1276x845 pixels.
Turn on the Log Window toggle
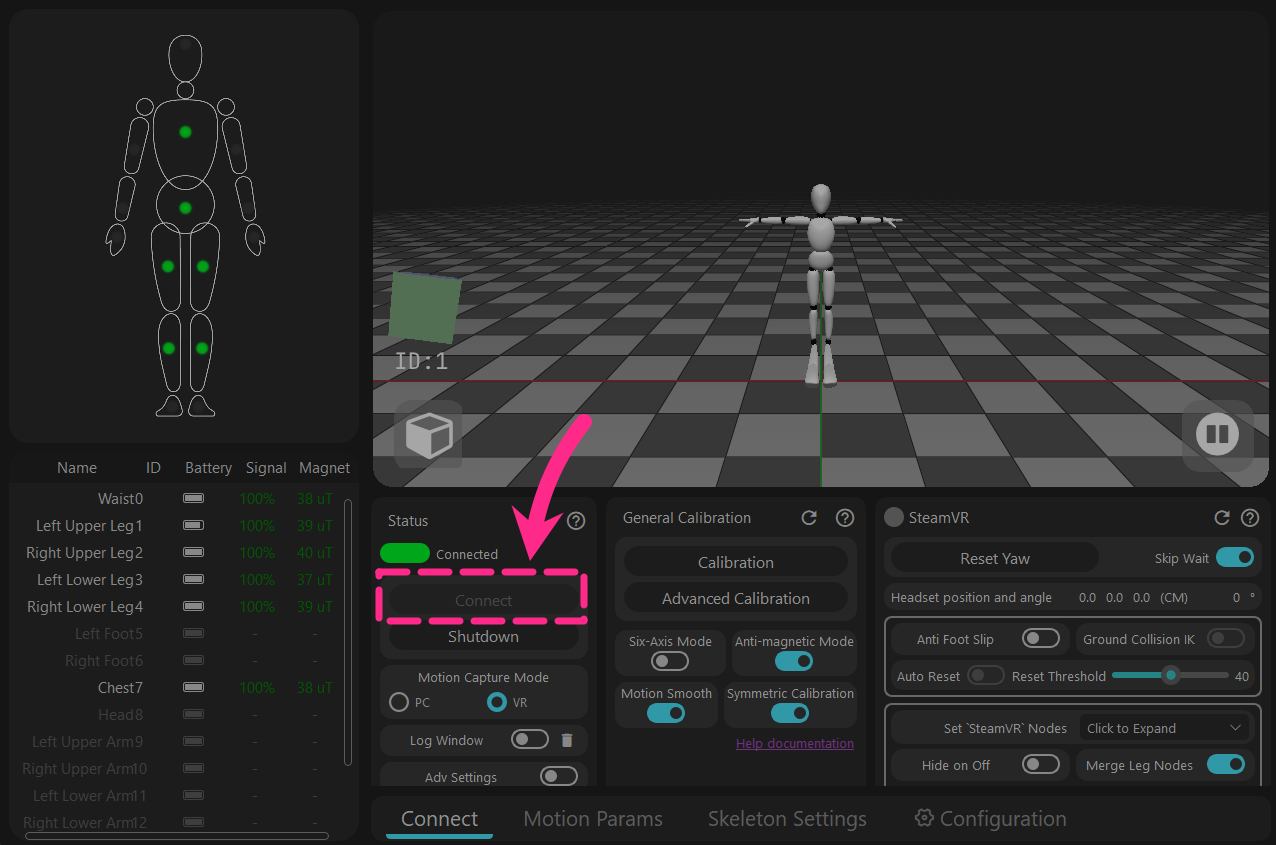click(x=529, y=740)
